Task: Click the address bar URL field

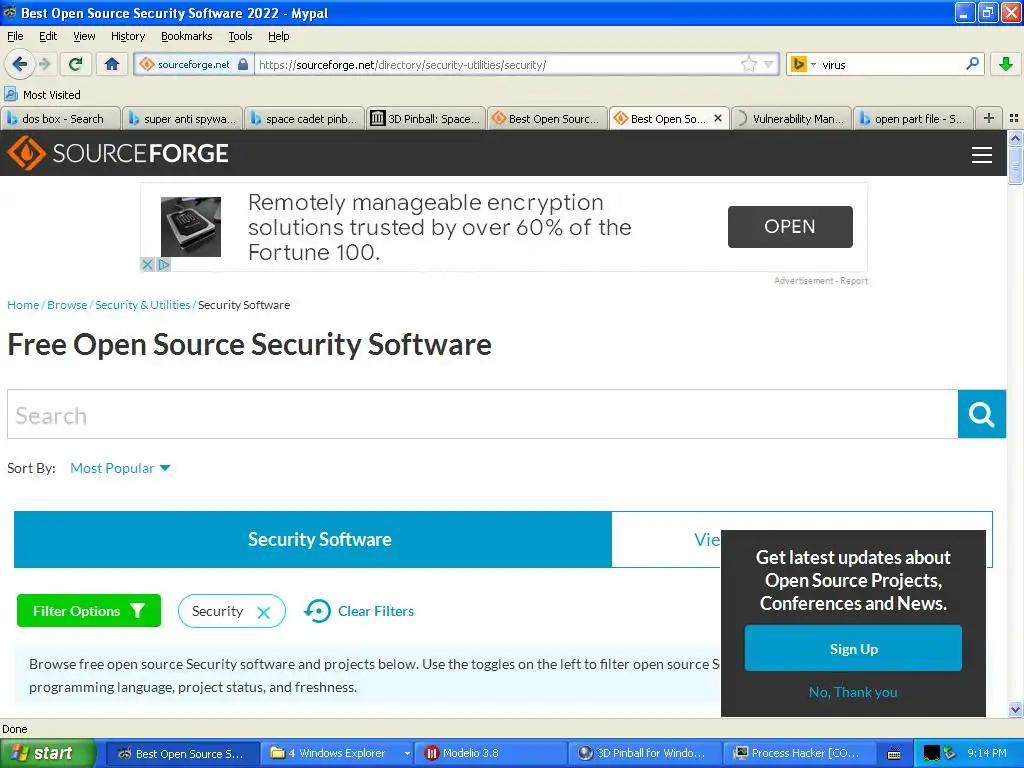Action: (496, 65)
